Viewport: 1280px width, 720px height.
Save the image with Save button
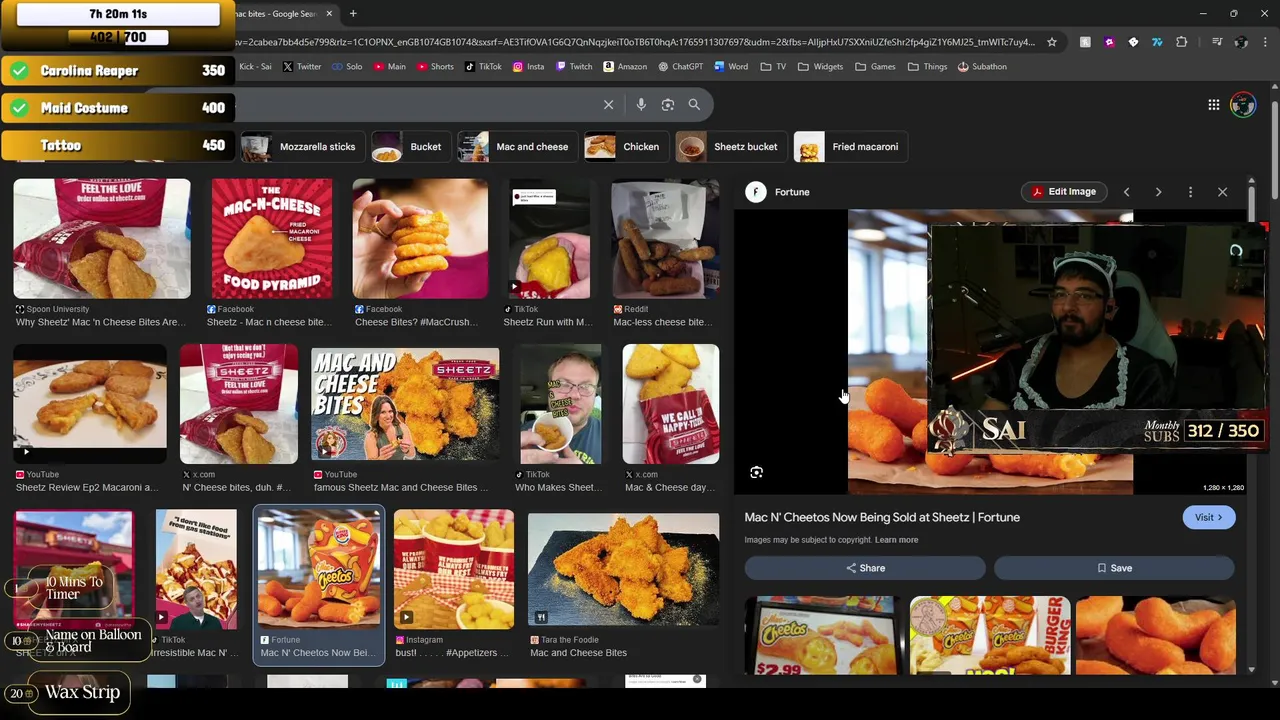[x=1114, y=568]
